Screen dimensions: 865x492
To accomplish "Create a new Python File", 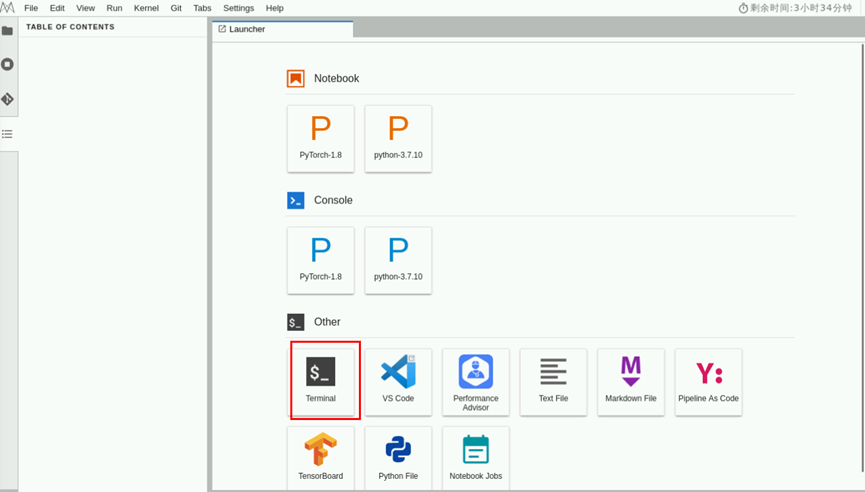I will point(398,458).
